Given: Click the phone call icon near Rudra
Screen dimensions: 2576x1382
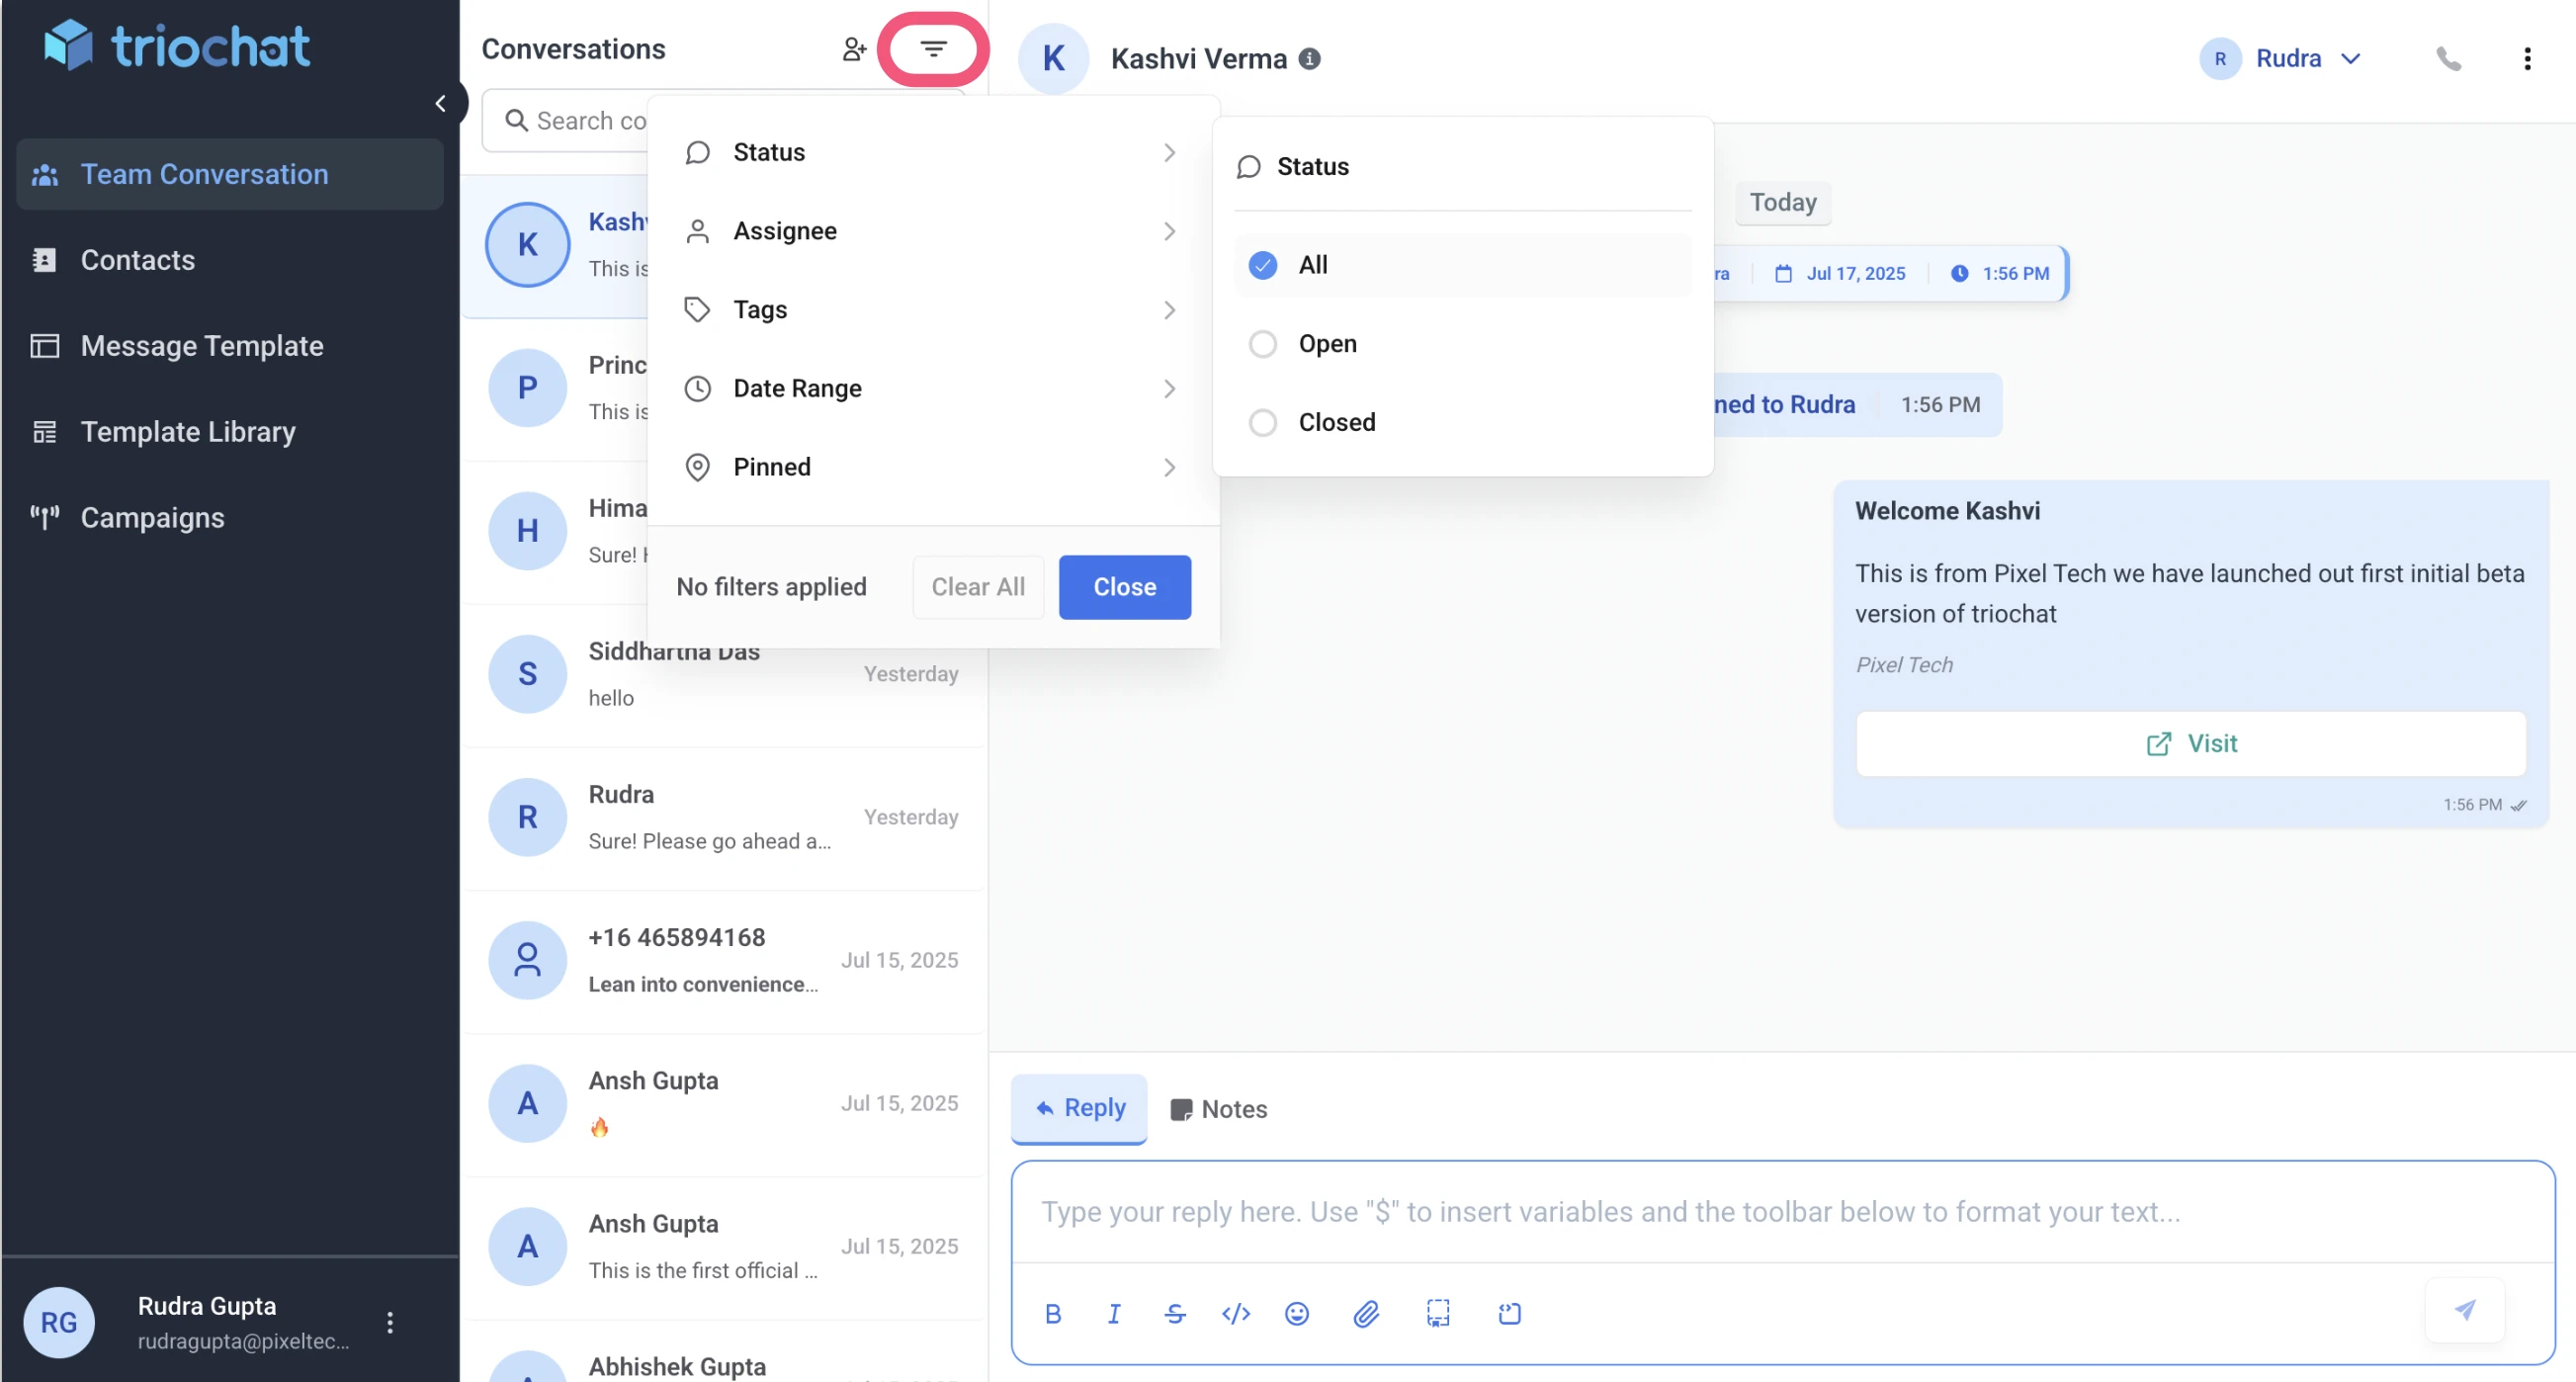Looking at the screenshot, I should (x=2449, y=58).
